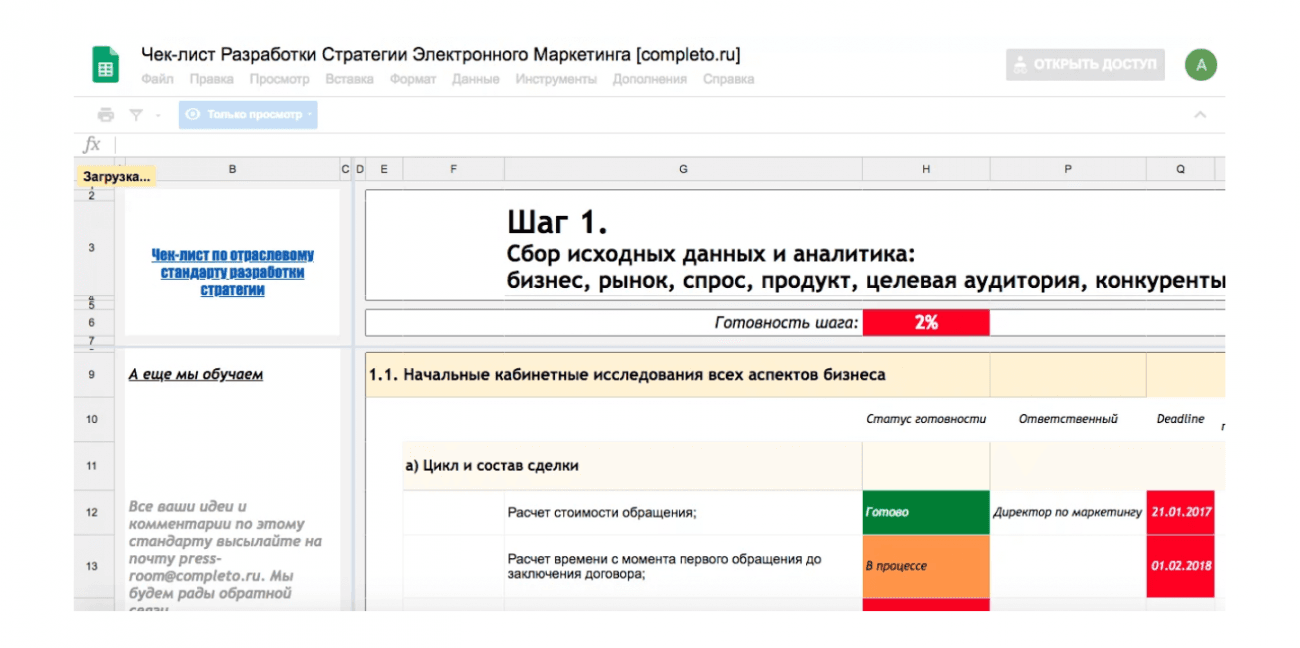Click the Открыть доступ button

(x=1085, y=64)
